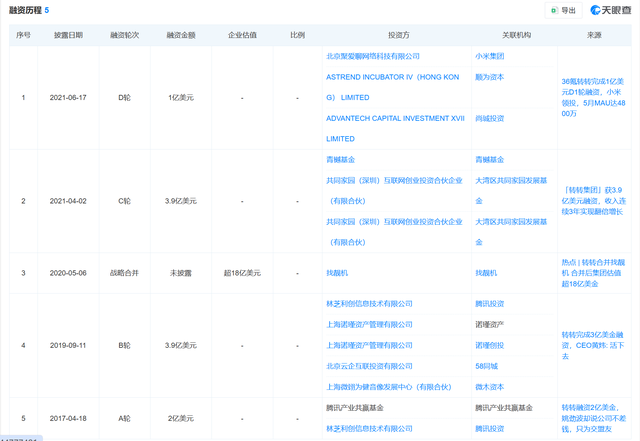This screenshot has height=441, width=640.
Task: Click the 3.9亿美元 amount in the C轮 row
Action: tap(181, 201)
